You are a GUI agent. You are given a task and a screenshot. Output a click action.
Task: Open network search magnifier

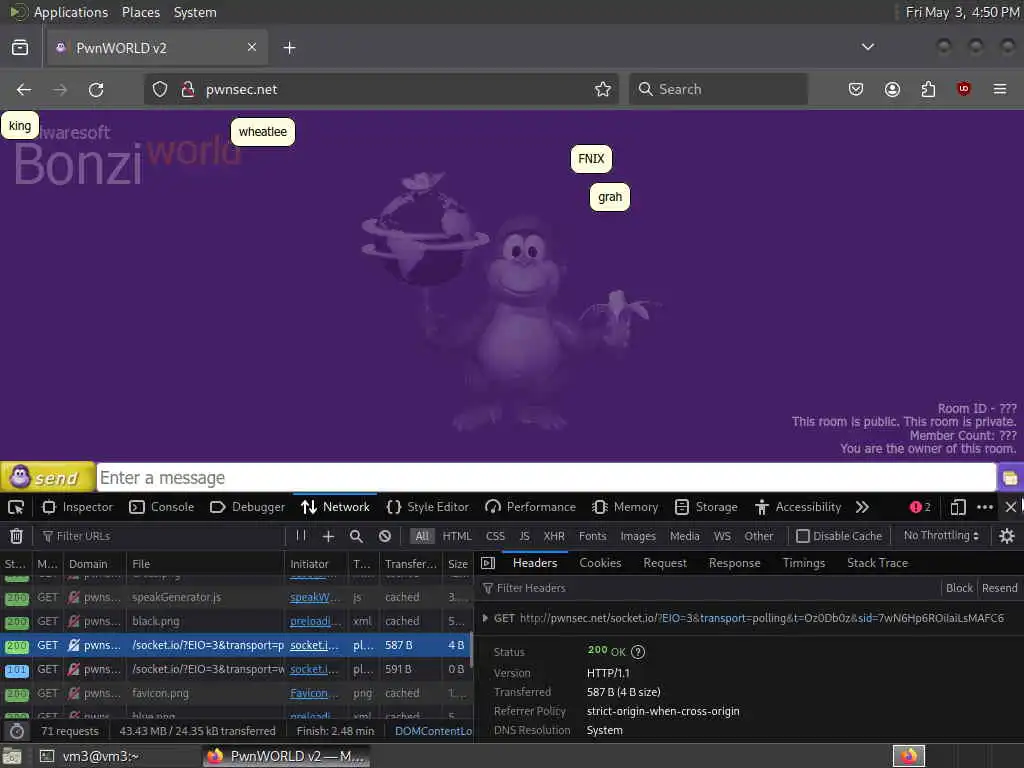point(357,536)
